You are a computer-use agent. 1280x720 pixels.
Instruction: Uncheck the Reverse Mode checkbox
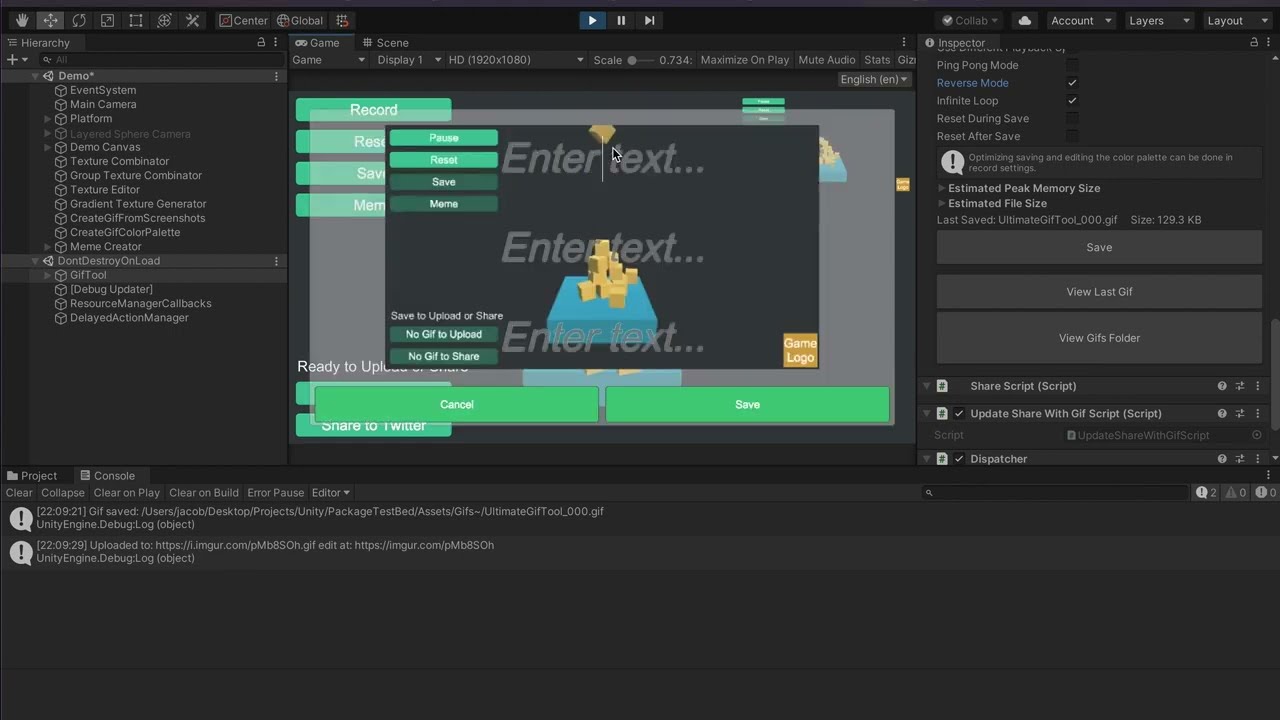1072,83
